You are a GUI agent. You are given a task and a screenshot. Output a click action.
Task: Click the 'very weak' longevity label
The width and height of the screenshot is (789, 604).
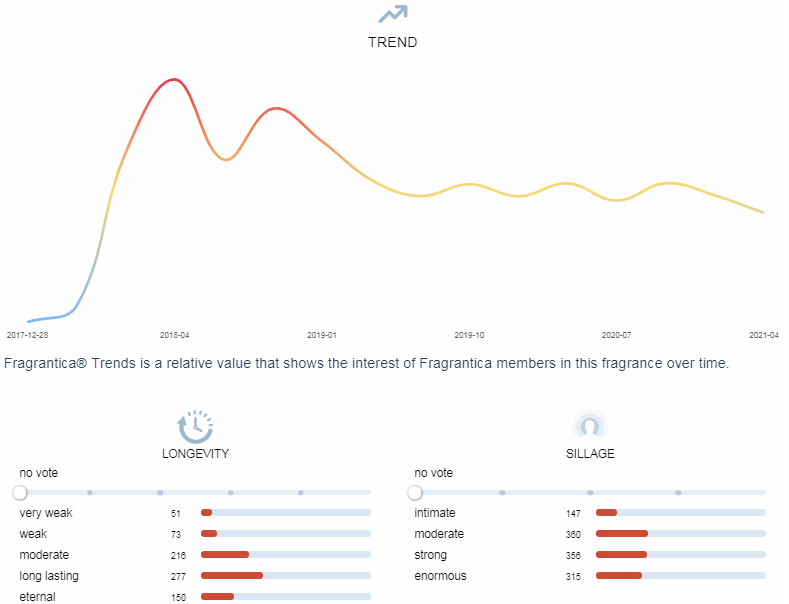click(46, 513)
